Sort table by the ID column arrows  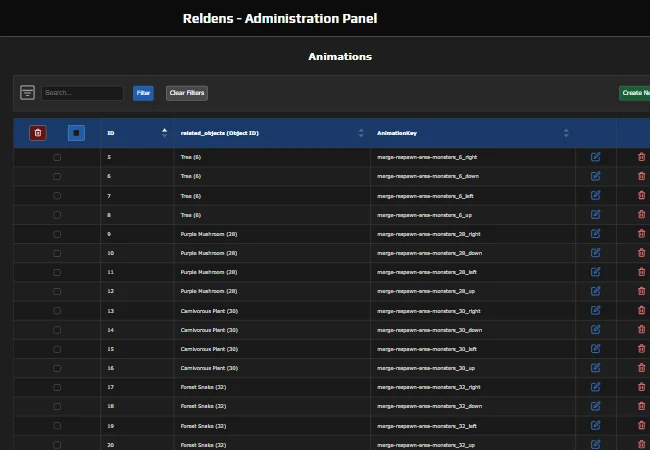click(165, 133)
